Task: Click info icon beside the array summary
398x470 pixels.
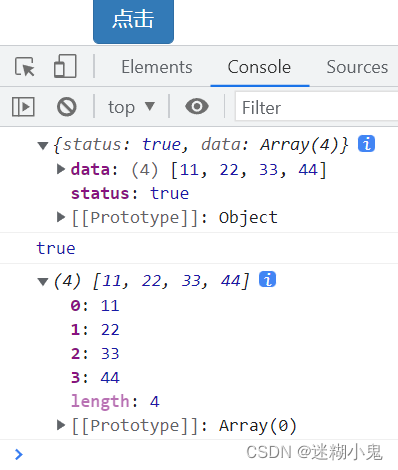Action: tap(267, 279)
